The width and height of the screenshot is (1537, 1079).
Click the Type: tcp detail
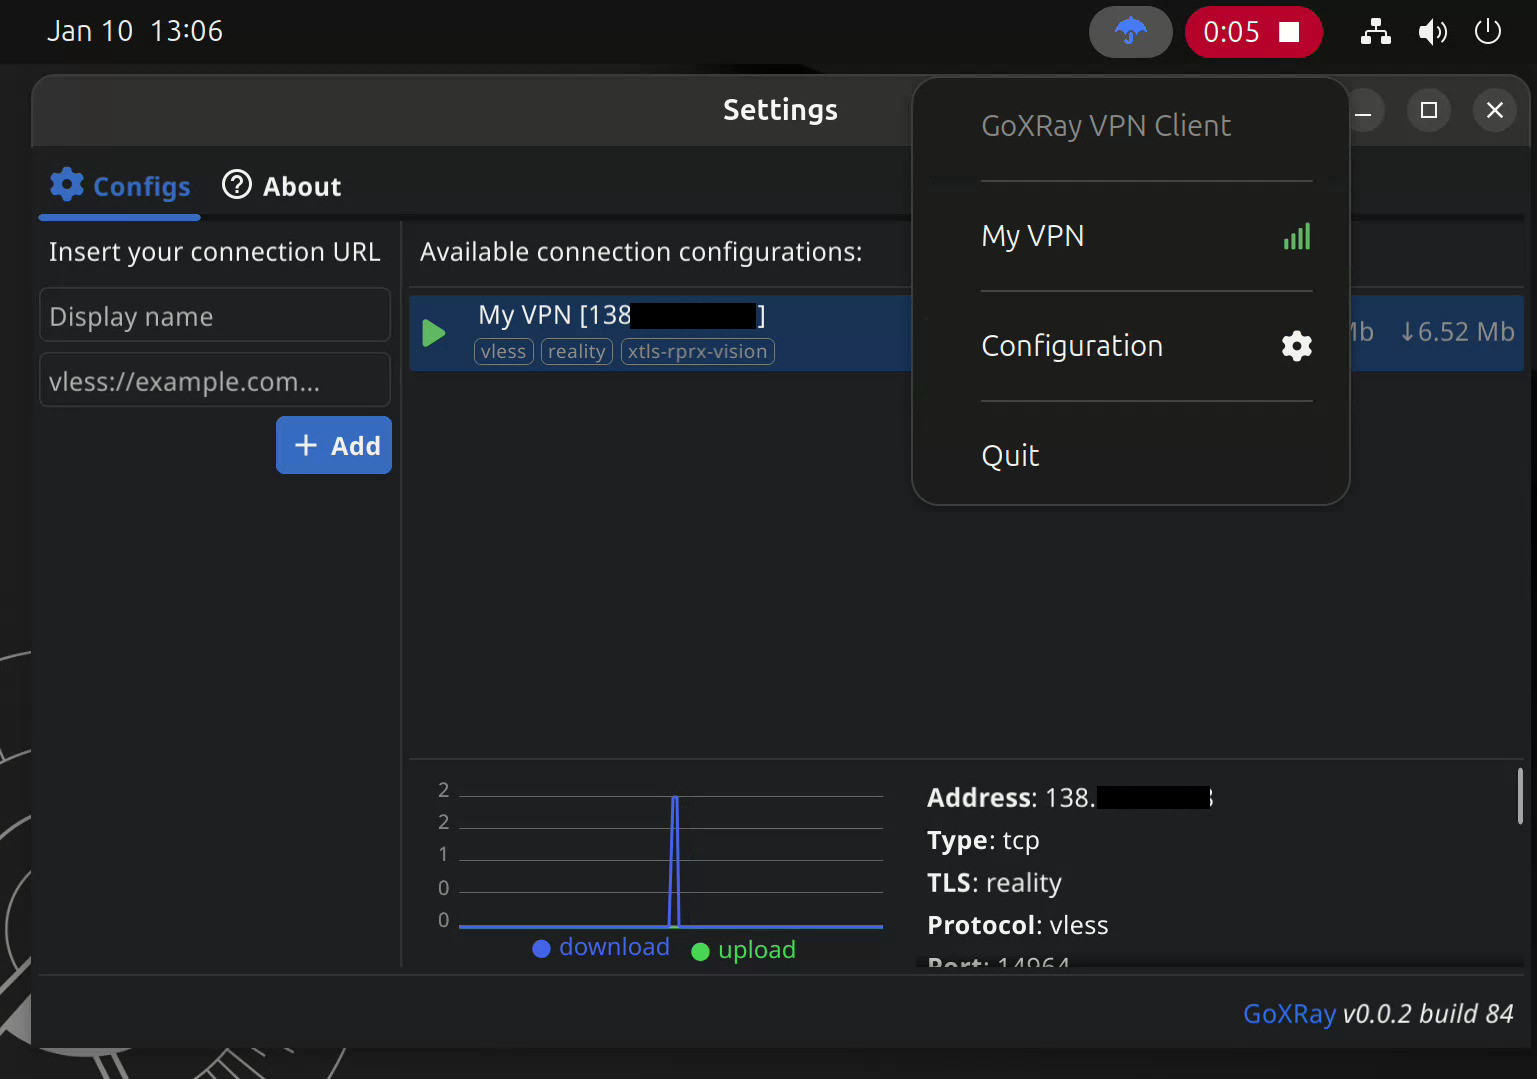[x=983, y=840]
